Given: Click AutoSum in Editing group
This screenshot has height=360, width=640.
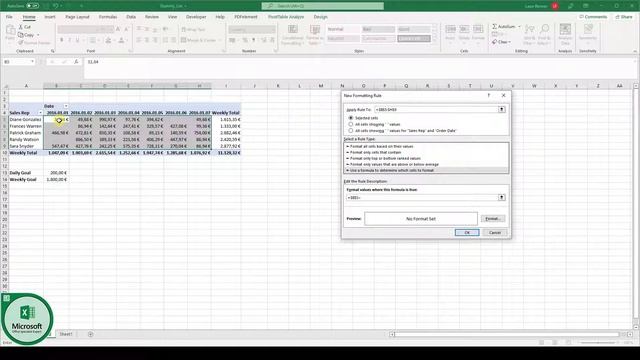Looking at the screenshot, I should click(x=504, y=27).
